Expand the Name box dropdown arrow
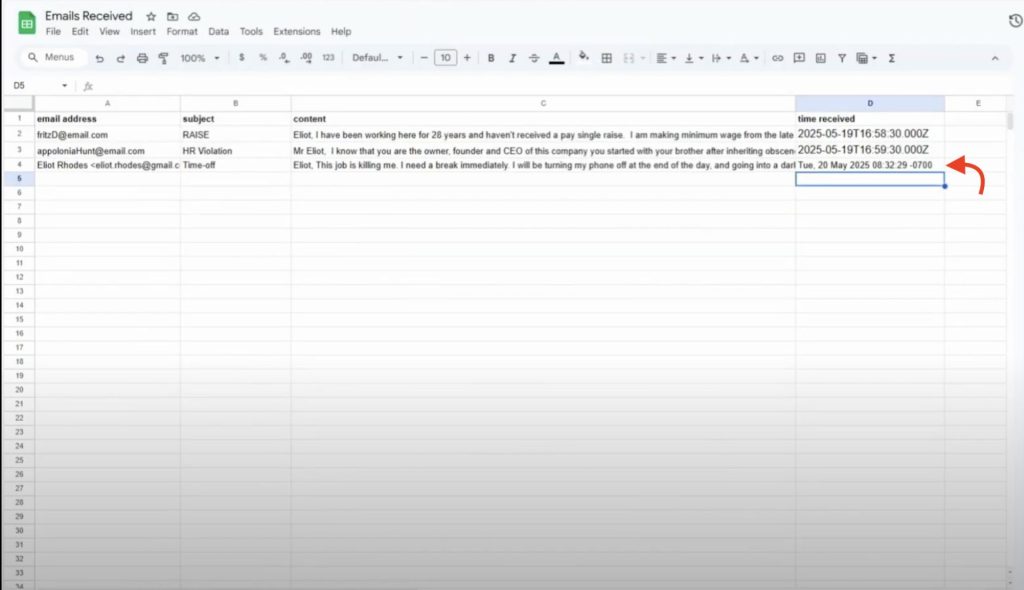The image size is (1024, 590). tap(64, 86)
